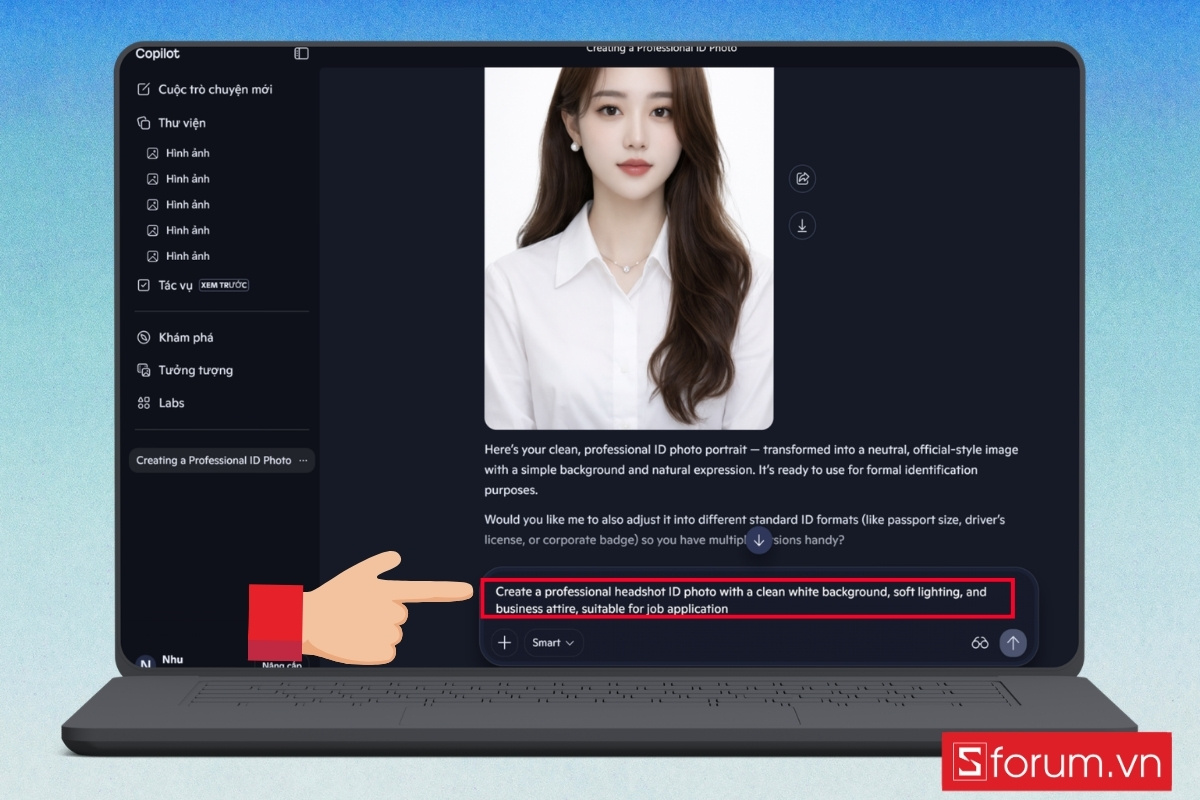
Task: Open 'Thư viện' library section
Action: point(171,123)
